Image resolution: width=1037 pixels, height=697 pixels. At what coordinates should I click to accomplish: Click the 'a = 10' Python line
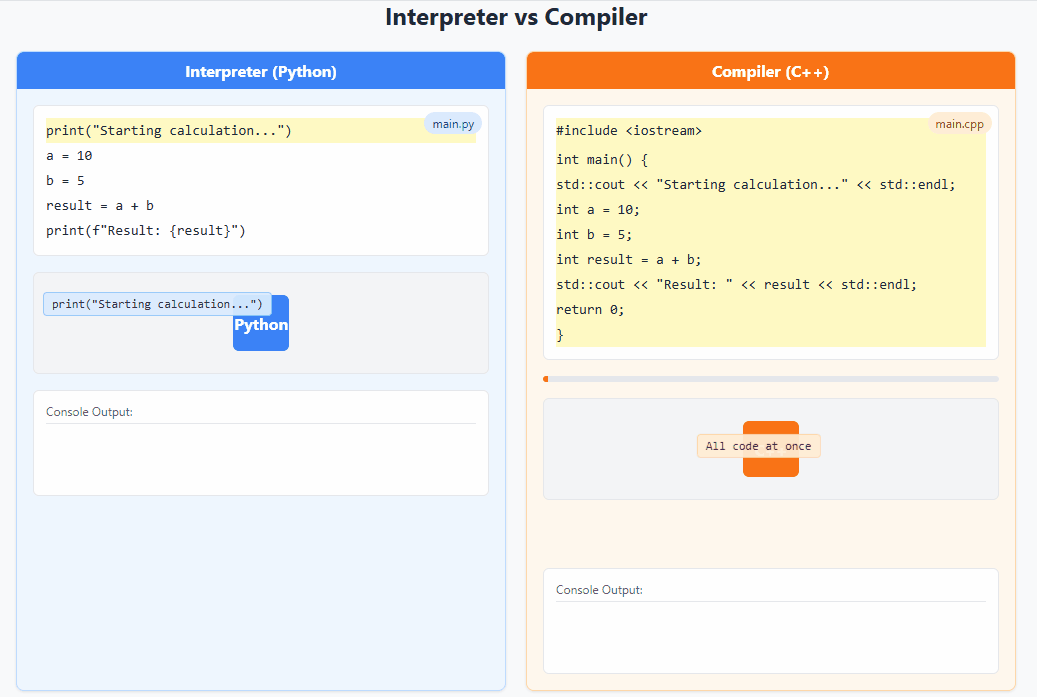click(x=261, y=155)
